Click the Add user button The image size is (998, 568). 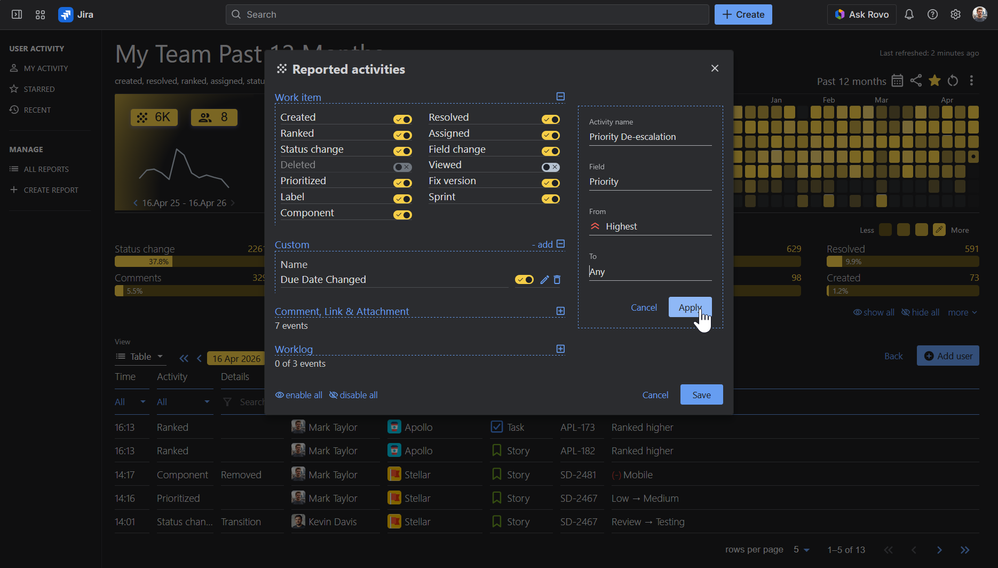(x=948, y=356)
